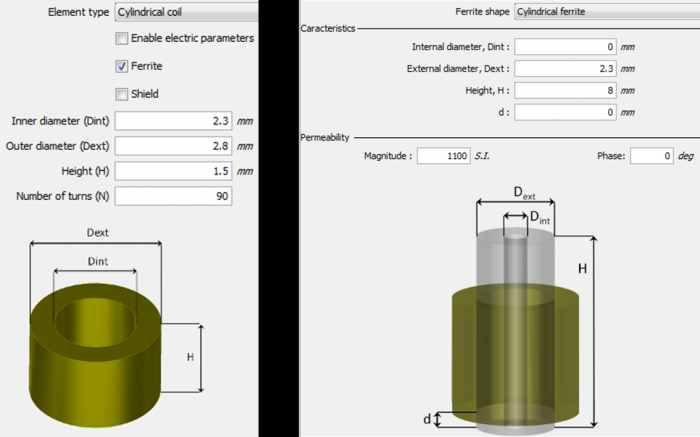Click the coil Inner diameter (Dint) field
Viewport: 700px width, 437px height.
tap(173, 121)
